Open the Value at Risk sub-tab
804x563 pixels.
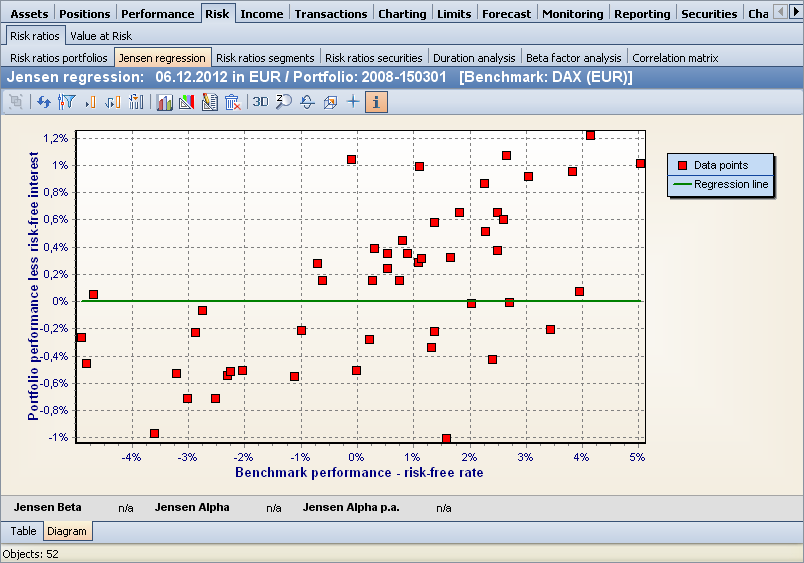click(100, 36)
